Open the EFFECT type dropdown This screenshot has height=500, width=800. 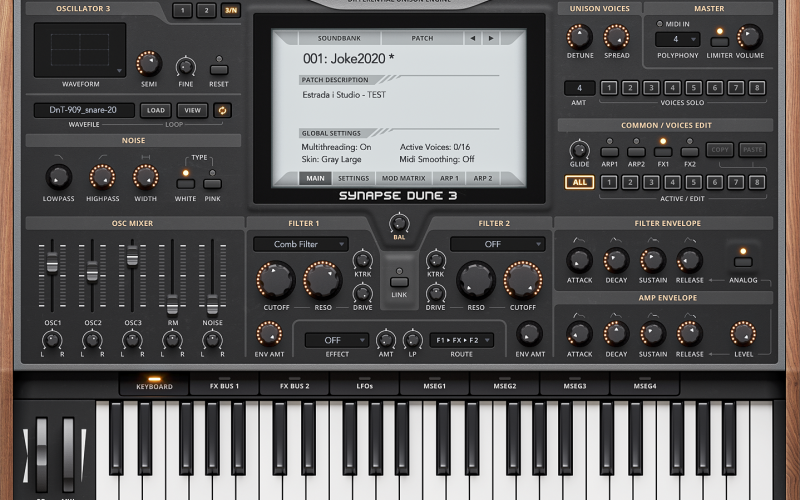[x=337, y=340]
